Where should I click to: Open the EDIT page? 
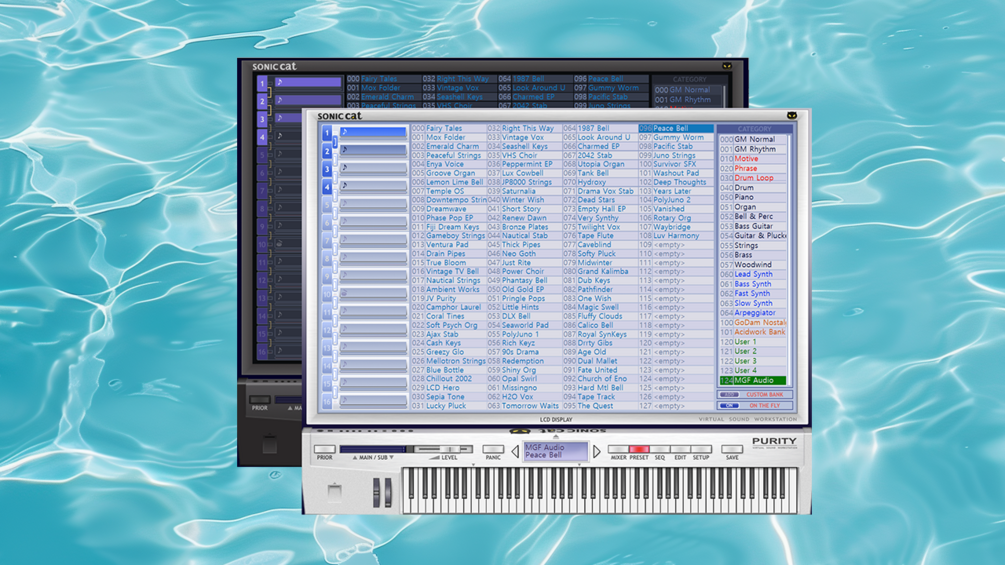point(680,449)
